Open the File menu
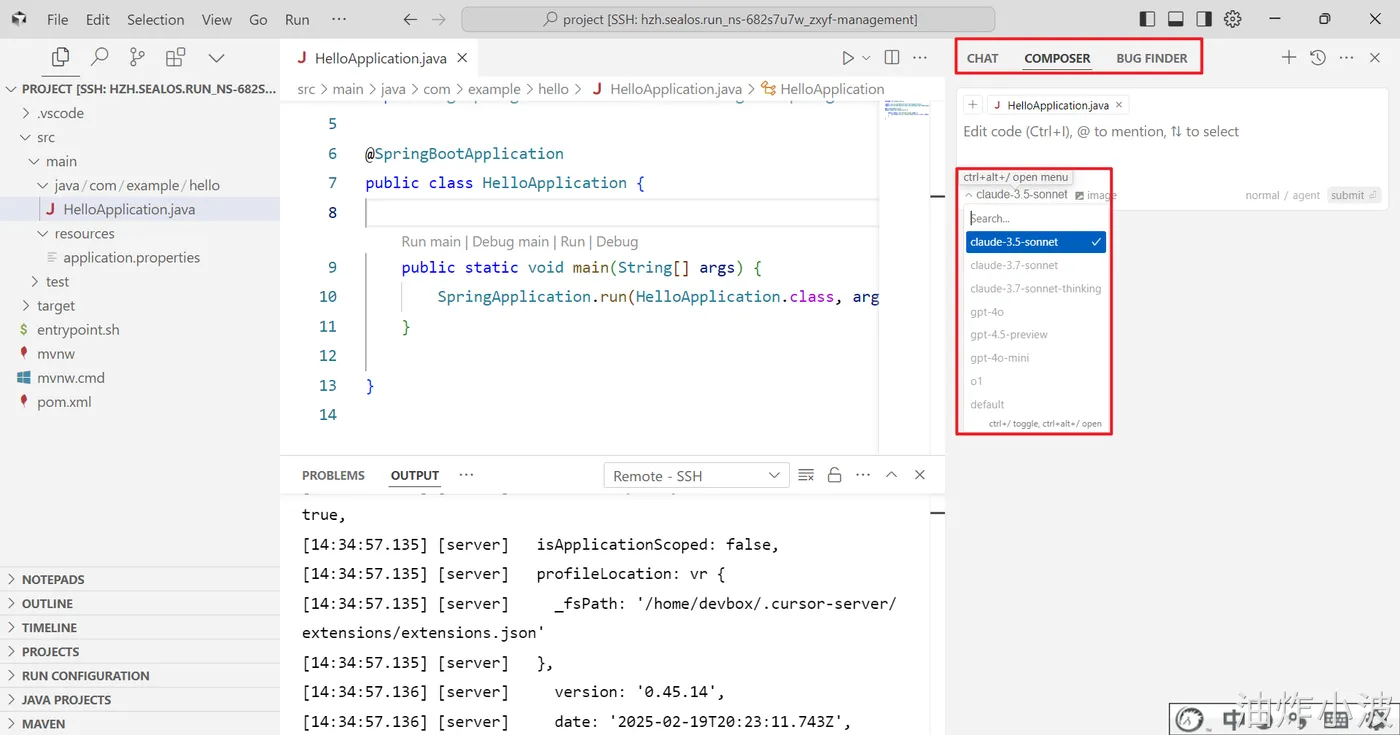The width and height of the screenshot is (1400, 735). [57, 19]
